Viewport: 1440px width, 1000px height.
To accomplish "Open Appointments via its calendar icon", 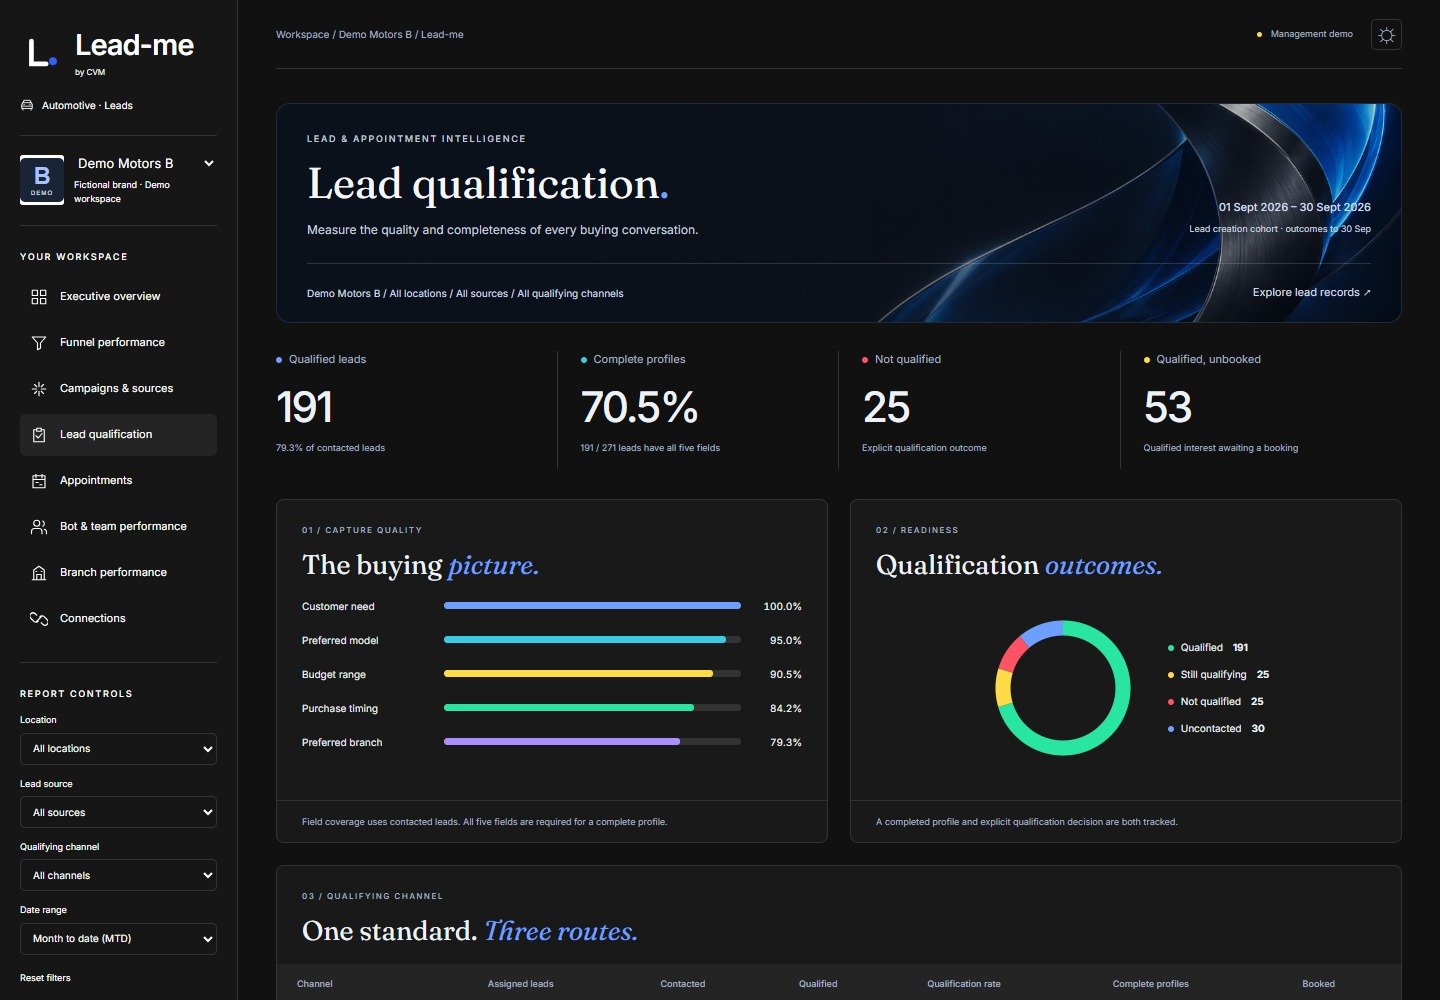I will [x=39, y=481].
